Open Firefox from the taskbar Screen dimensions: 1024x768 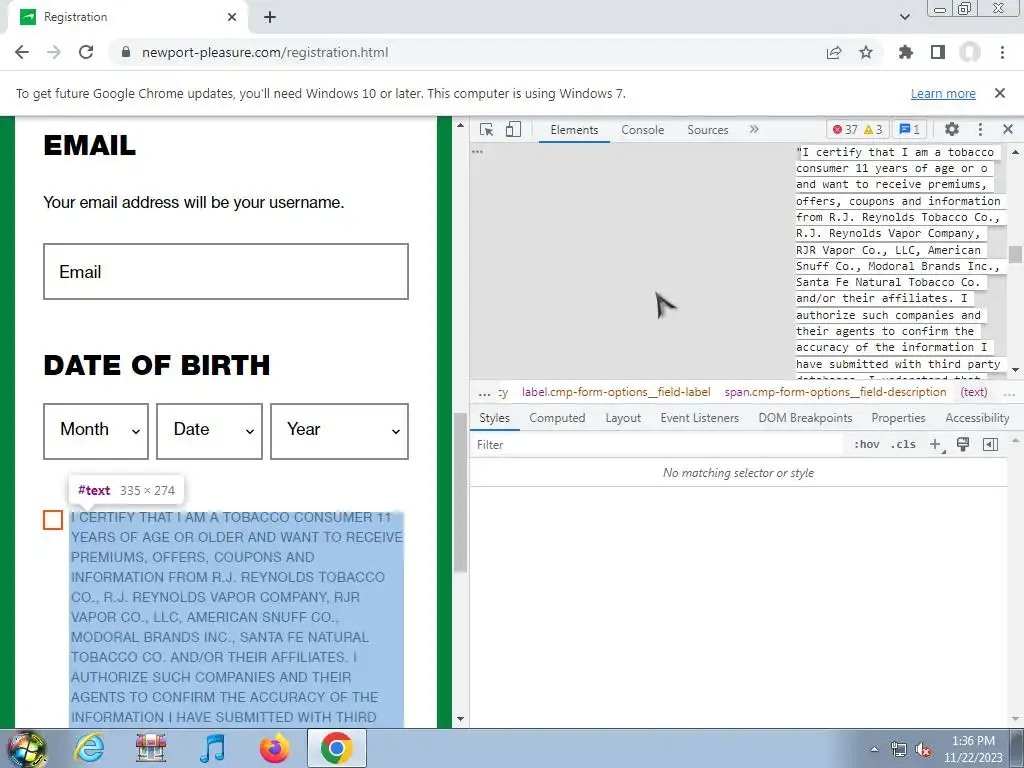[274, 748]
